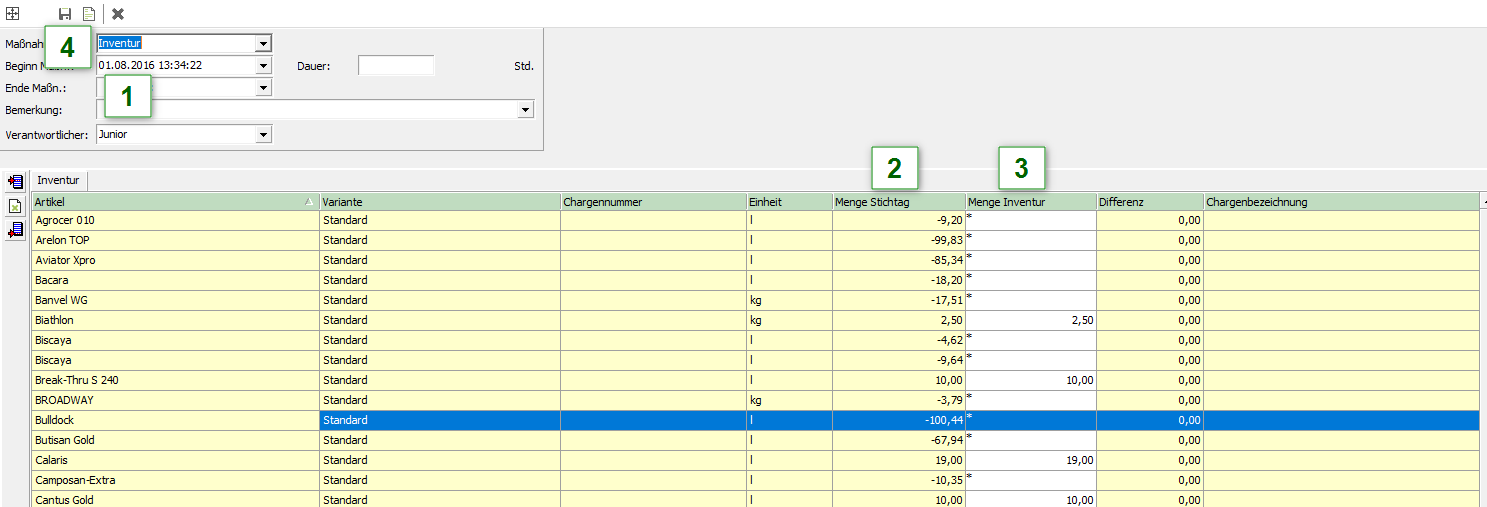The image size is (1487, 507).
Task: Click Menge Inventur cell for Agrocer 010
Action: point(1031,220)
